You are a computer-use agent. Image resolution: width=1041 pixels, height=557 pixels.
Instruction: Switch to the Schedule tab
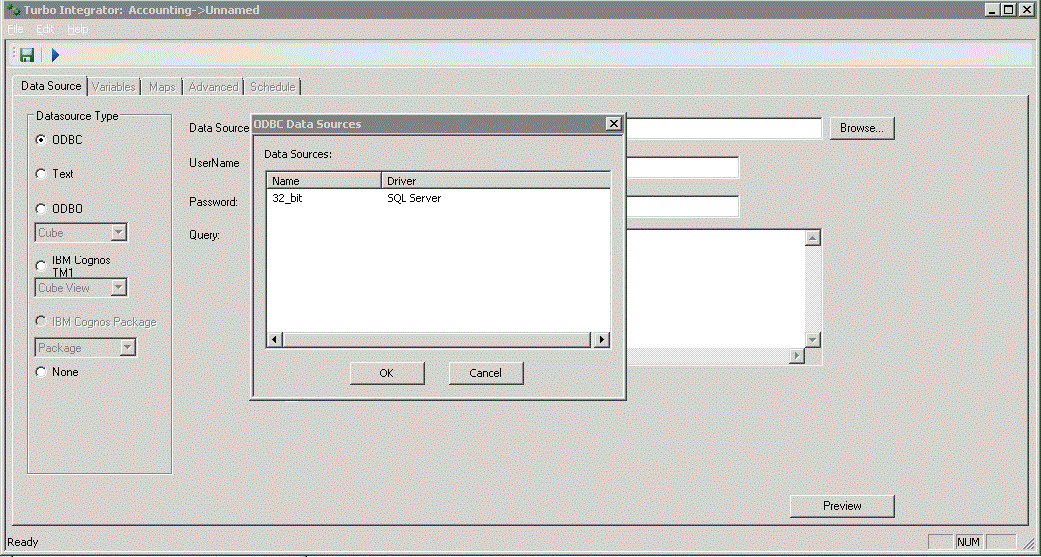(273, 87)
